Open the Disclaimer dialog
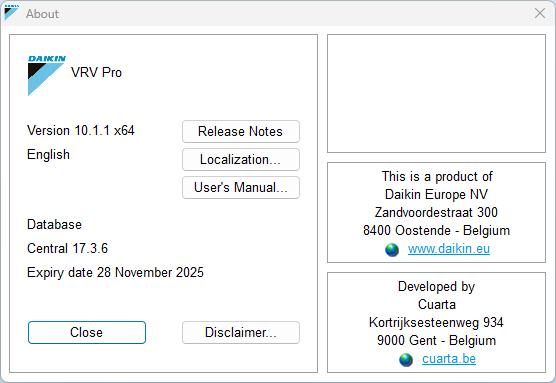Image resolution: width=556 pixels, height=383 pixels. click(x=241, y=333)
